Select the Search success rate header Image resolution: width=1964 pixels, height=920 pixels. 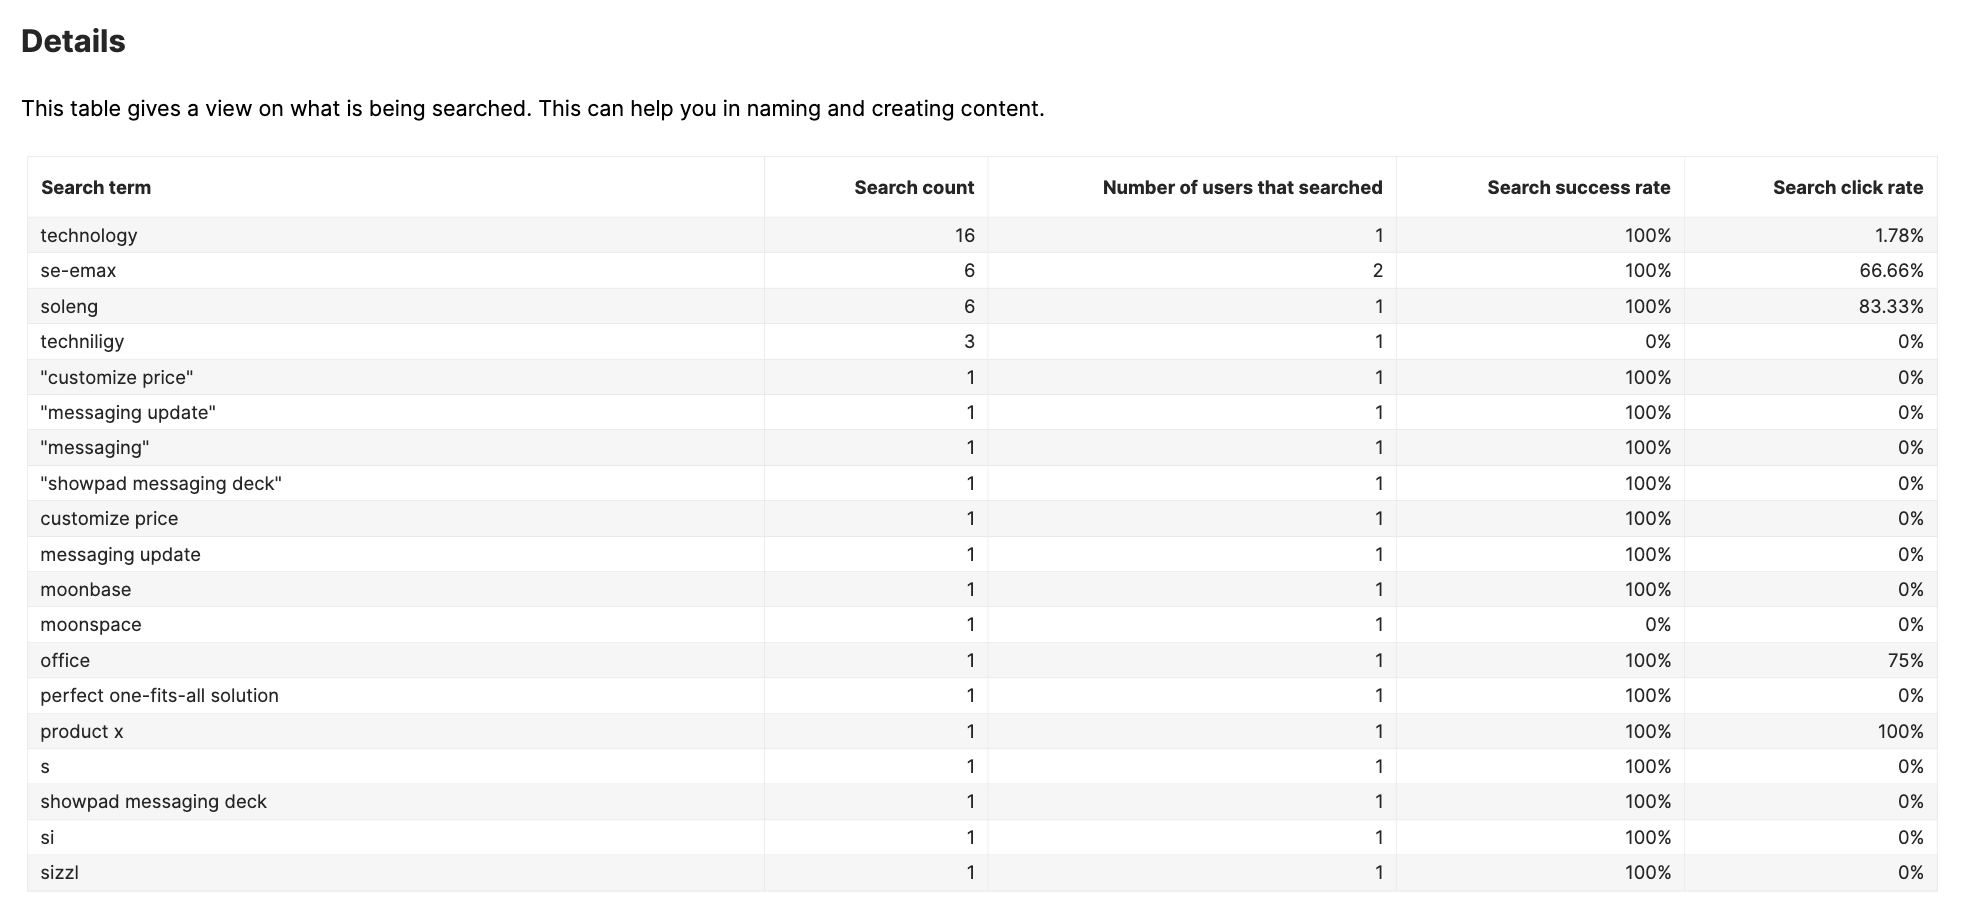pyautogui.click(x=1578, y=188)
